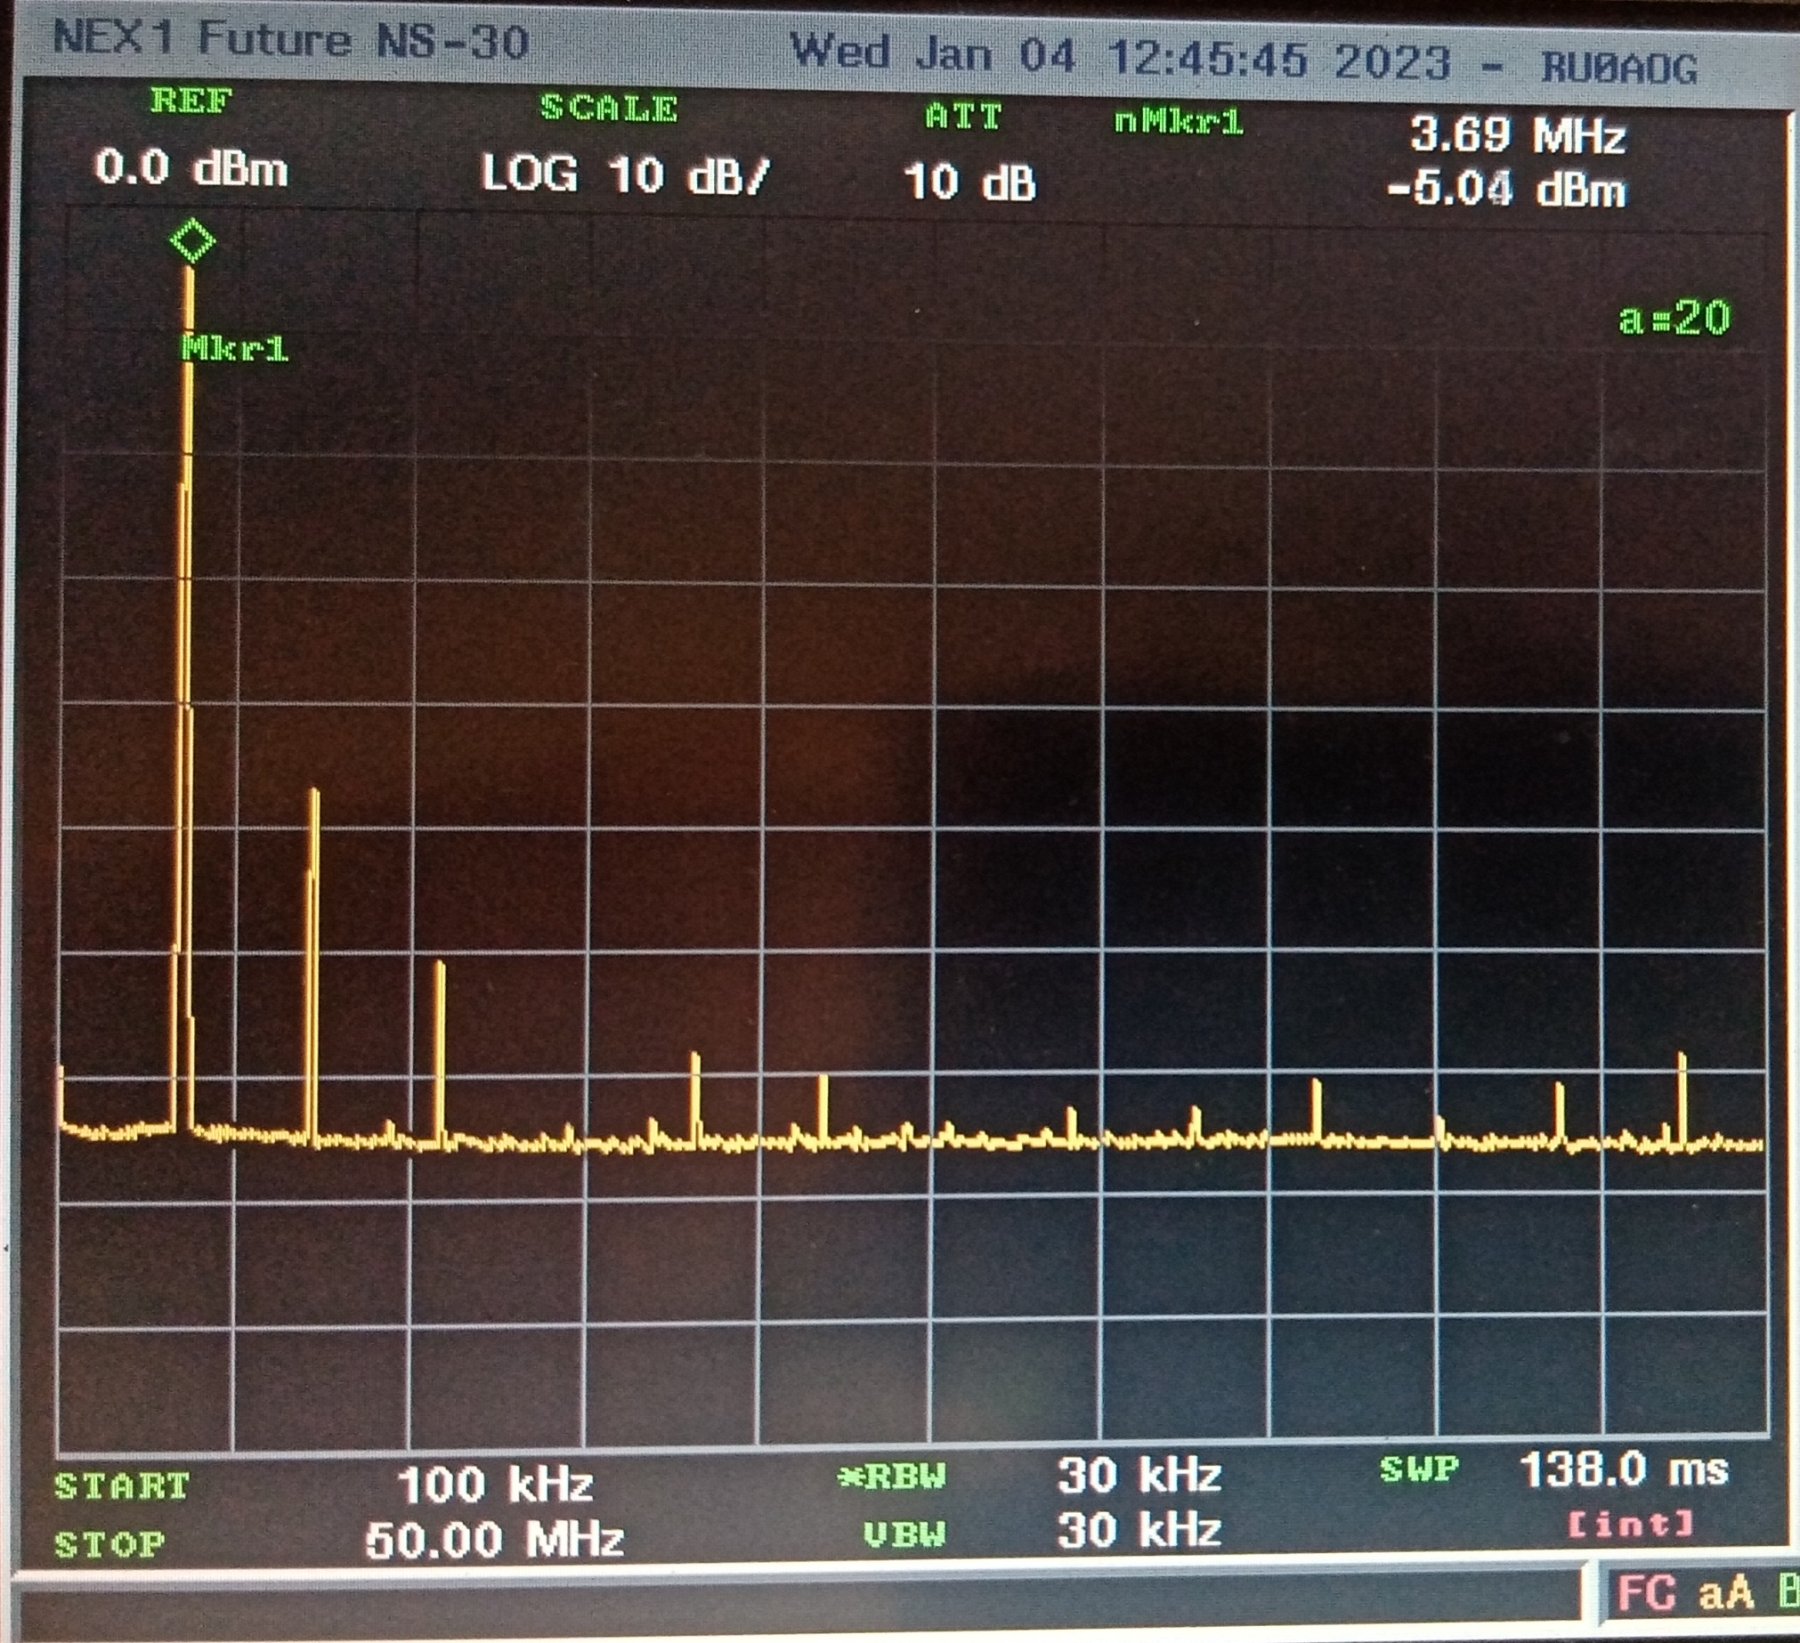This screenshot has height=1643, width=1800.
Task: Click the diamond marker icon atop the peak
Action: coord(192,241)
